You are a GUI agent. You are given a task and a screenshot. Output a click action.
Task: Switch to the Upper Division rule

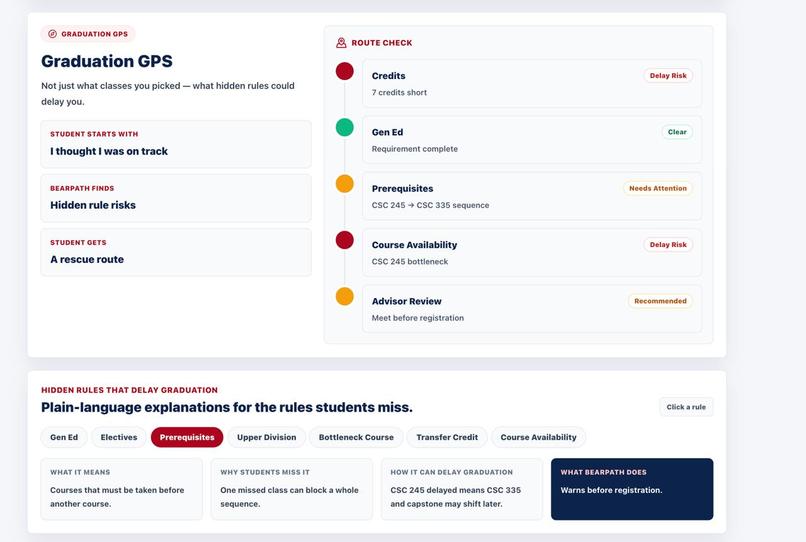(266, 437)
